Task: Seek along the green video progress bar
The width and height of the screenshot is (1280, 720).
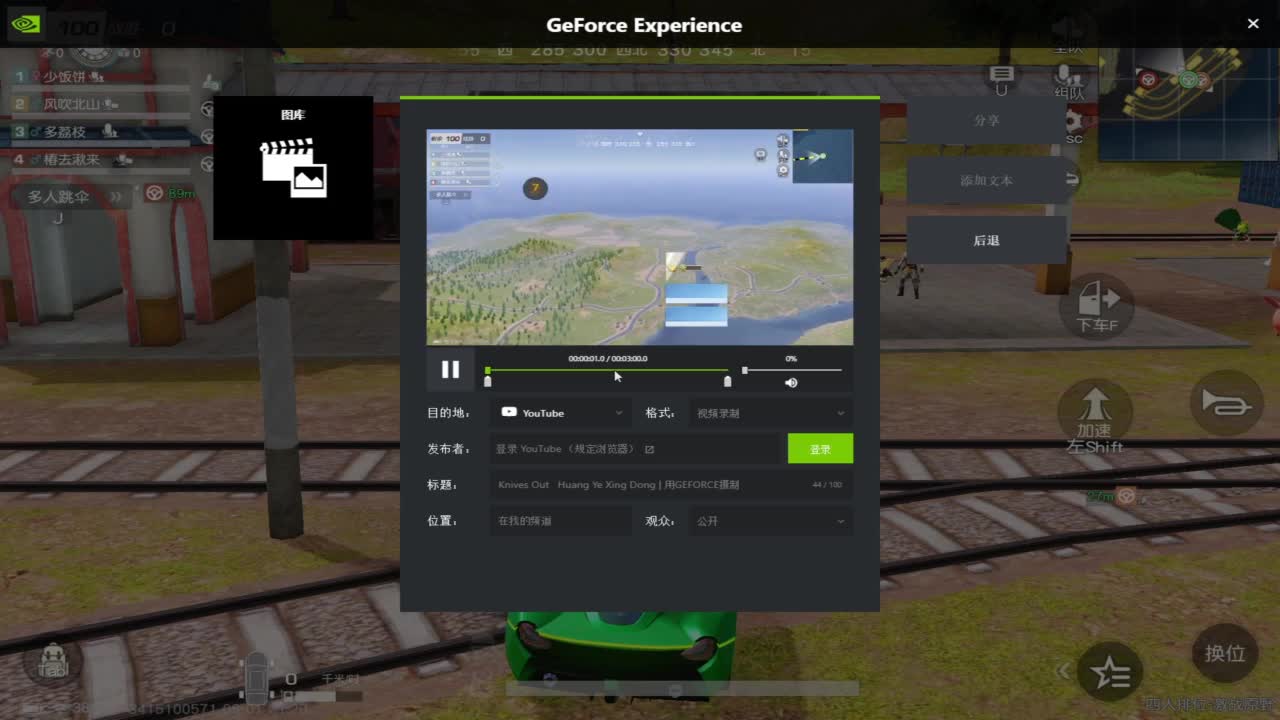Action: (607, 370)
